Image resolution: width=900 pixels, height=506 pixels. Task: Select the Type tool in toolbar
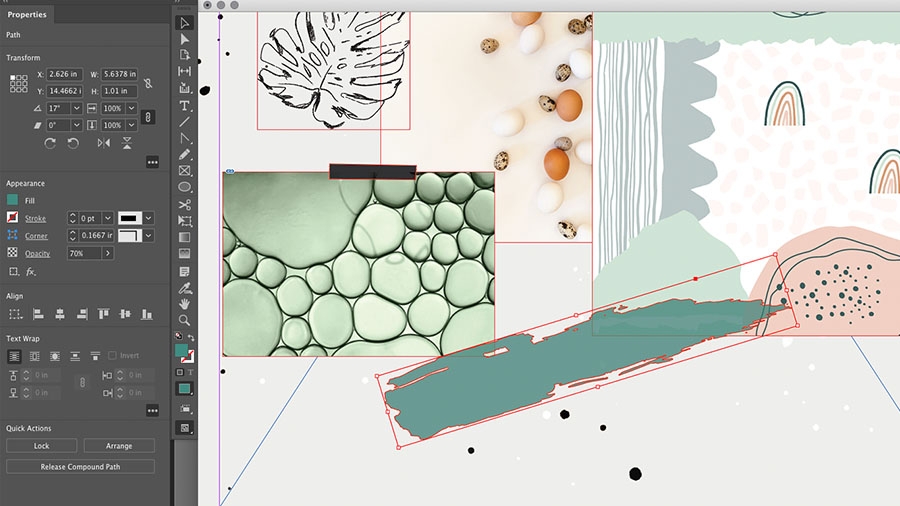click(x=184, y=106)
